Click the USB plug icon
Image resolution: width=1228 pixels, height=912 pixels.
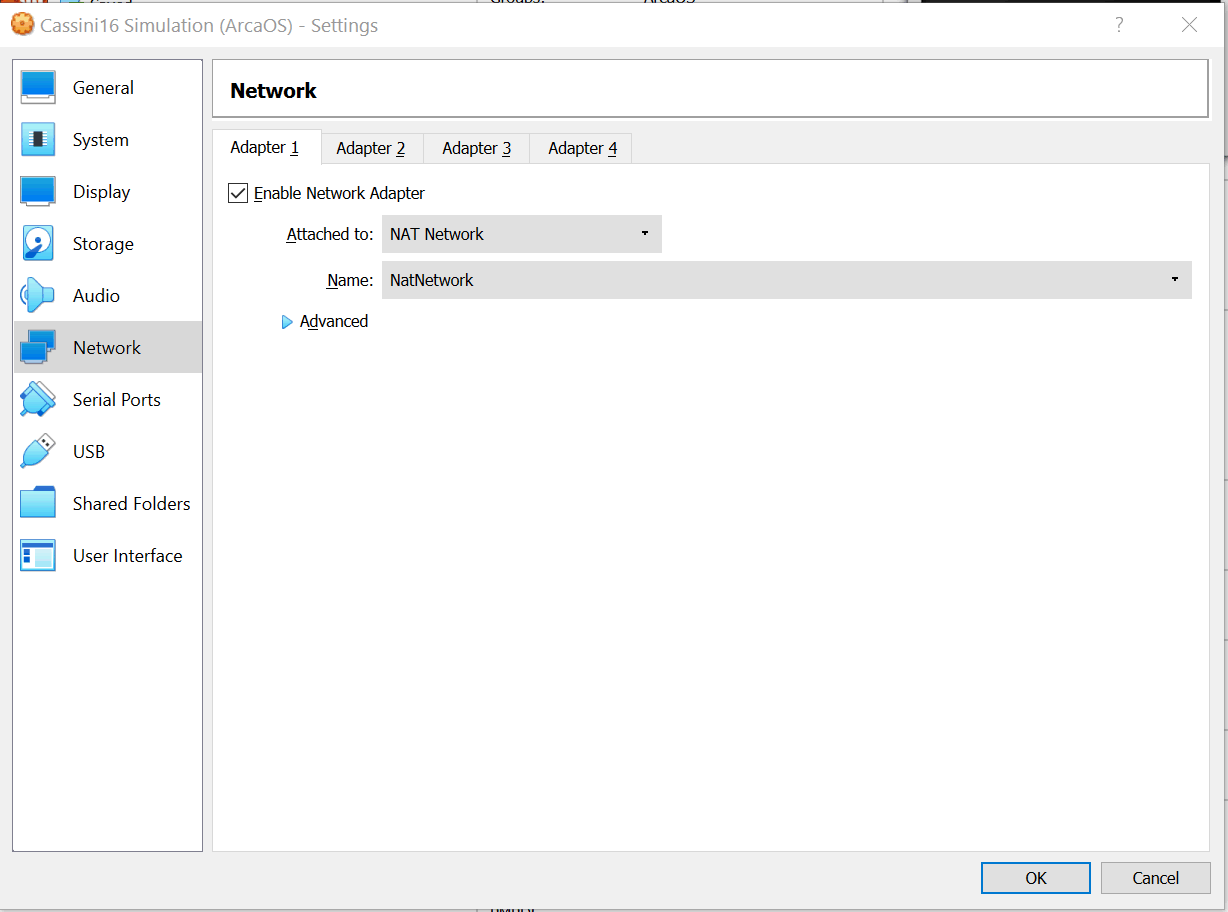38,452
